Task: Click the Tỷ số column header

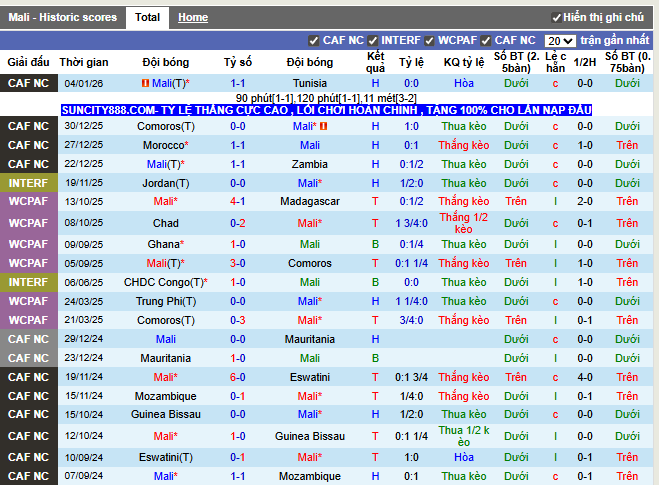Action: pyautogui.click(x=238, y=62)
